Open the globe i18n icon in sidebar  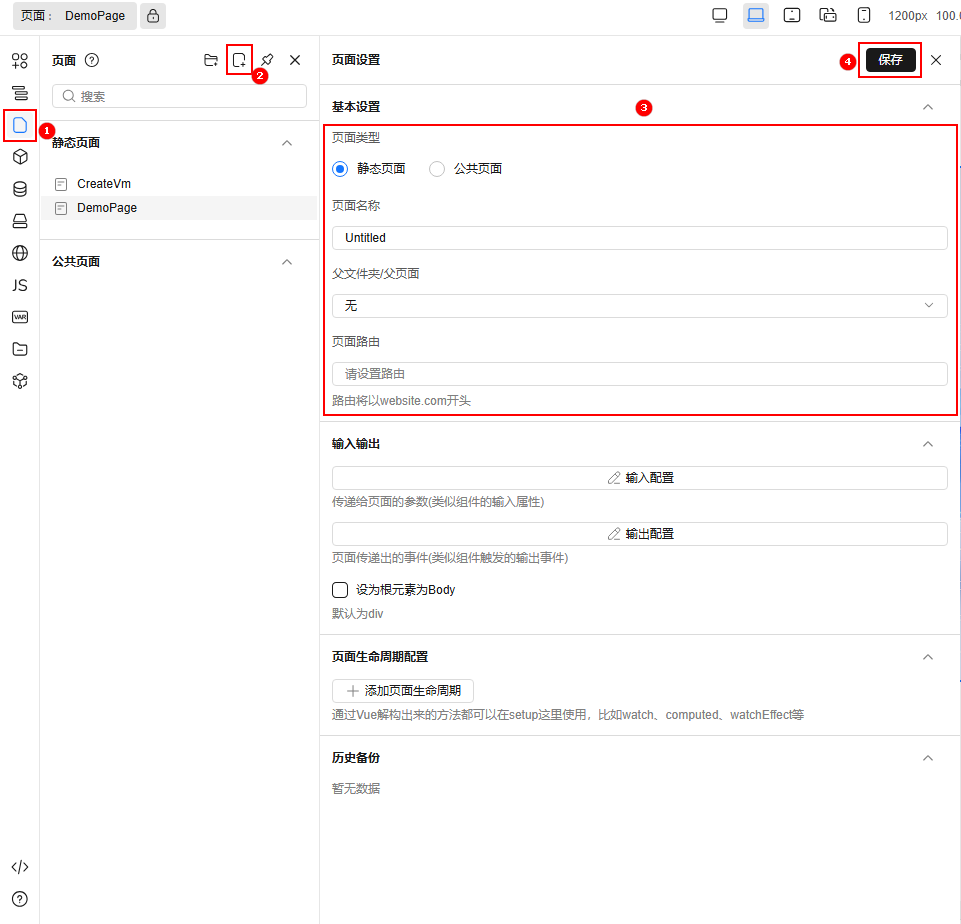pos(19,253)
